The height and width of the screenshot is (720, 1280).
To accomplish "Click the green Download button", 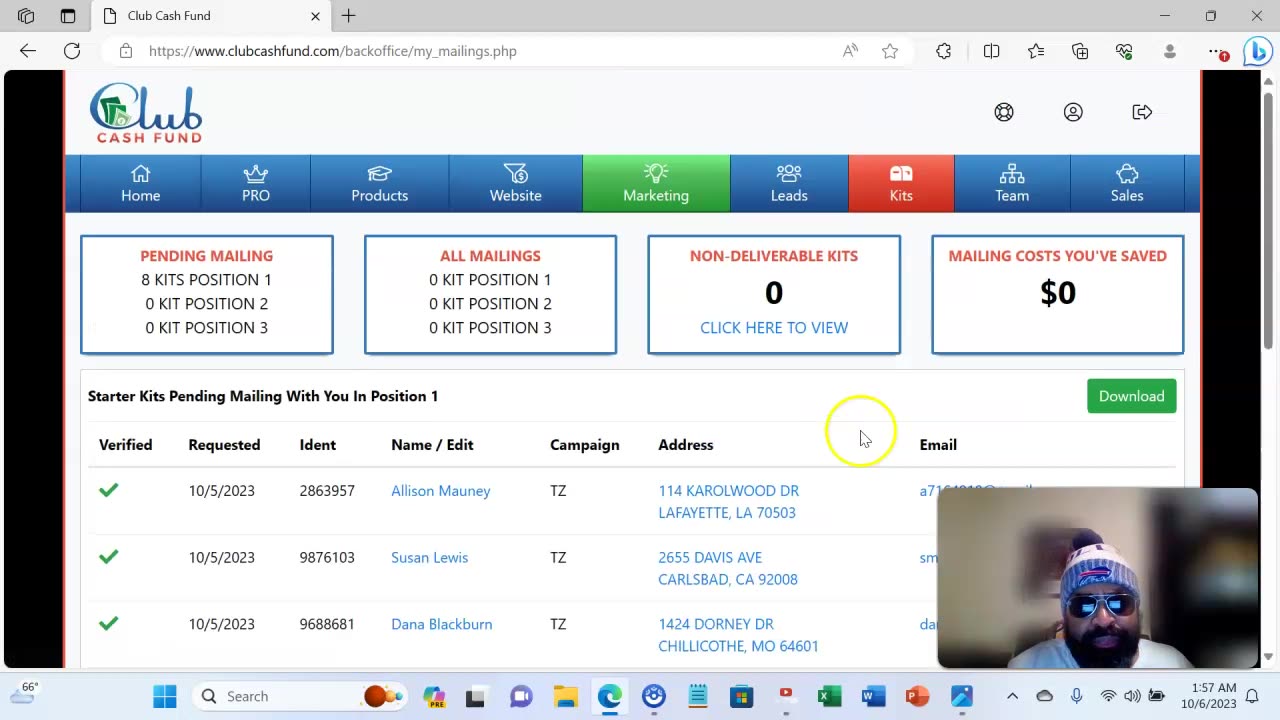I will click(1131, 396).
